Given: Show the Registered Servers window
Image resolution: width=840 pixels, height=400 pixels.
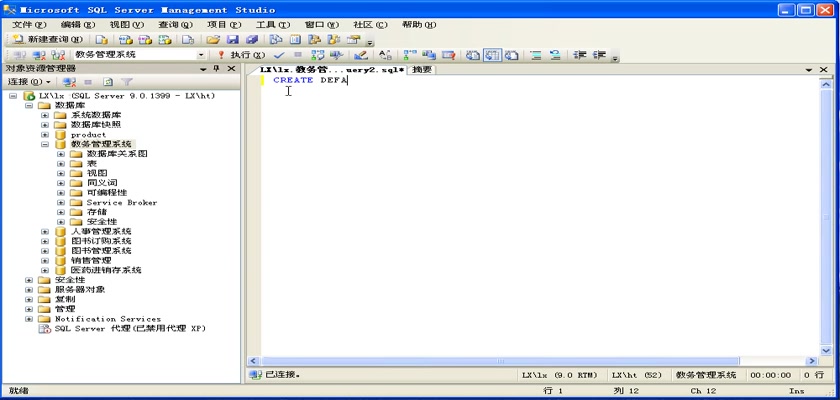Looking at the screenshot, I should pos(275,40).
